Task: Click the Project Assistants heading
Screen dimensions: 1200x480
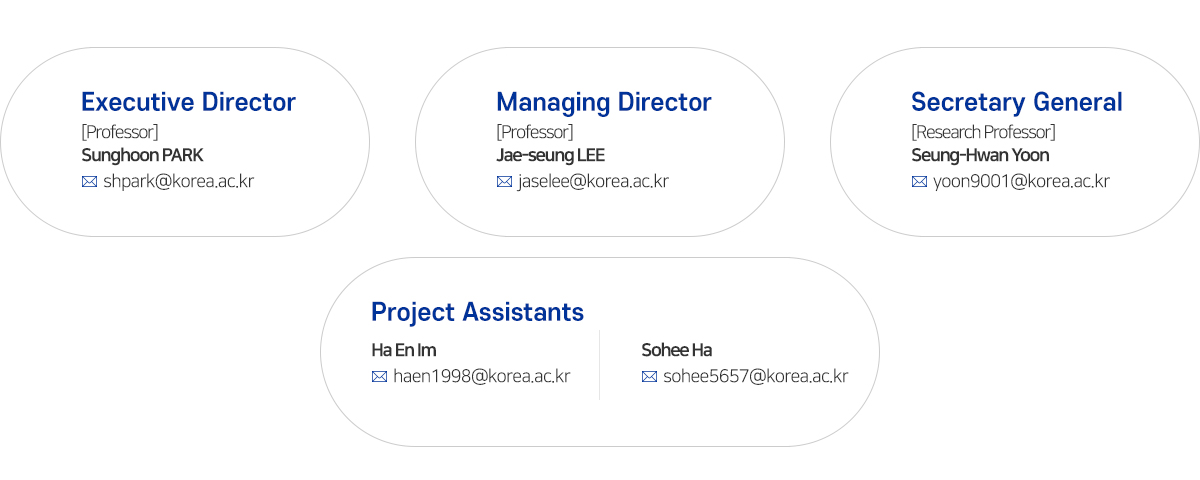Action: tap(477, 312)
